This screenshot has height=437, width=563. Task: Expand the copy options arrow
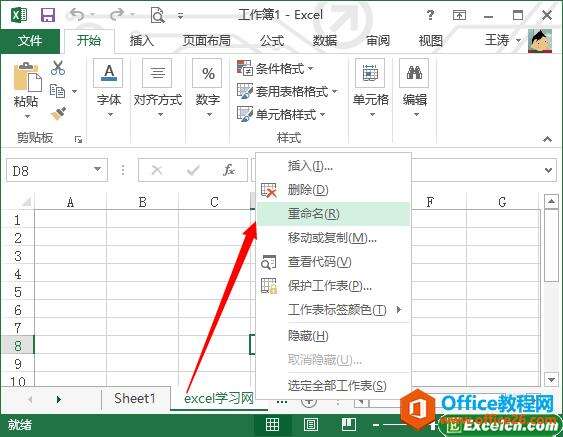[74, 92]
